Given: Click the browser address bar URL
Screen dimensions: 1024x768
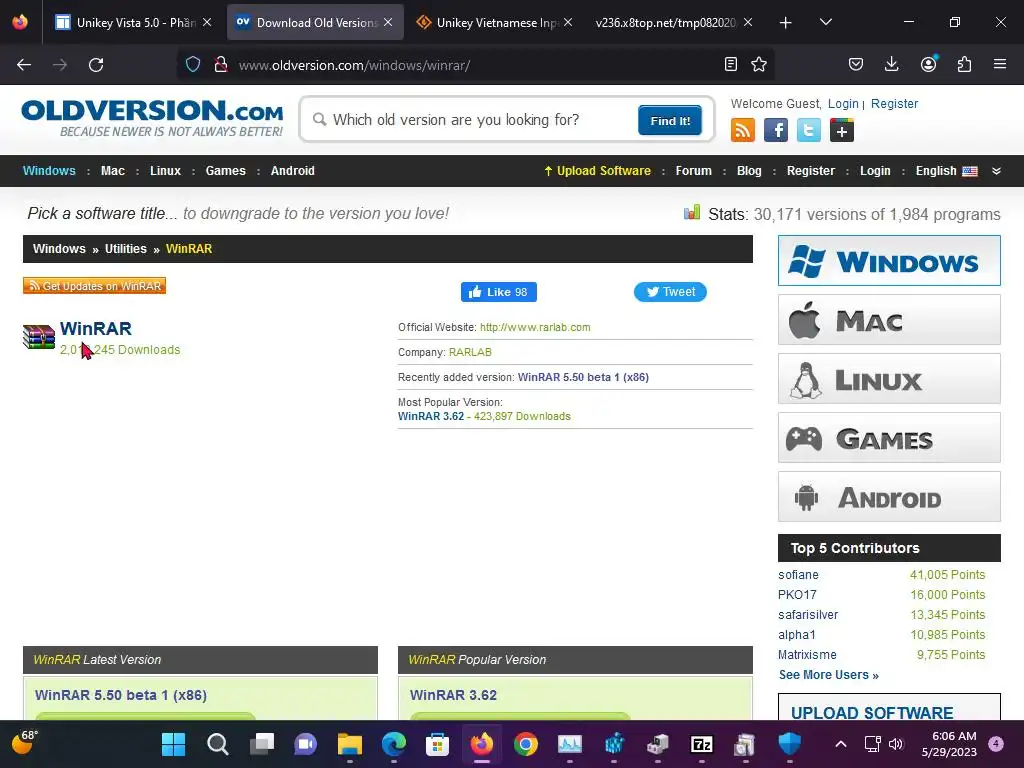Looking at the screenshot, I should point(354,65).
